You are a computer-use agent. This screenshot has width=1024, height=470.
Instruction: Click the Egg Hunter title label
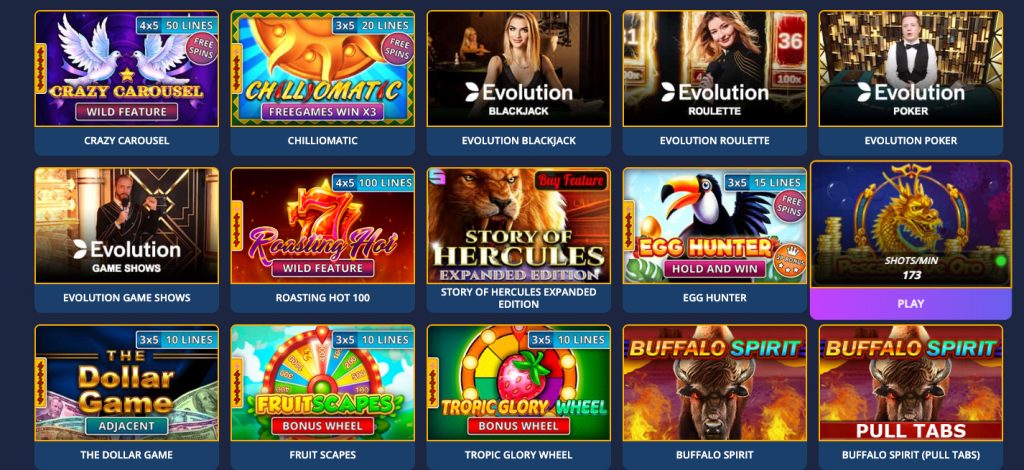tap(714, 298)
